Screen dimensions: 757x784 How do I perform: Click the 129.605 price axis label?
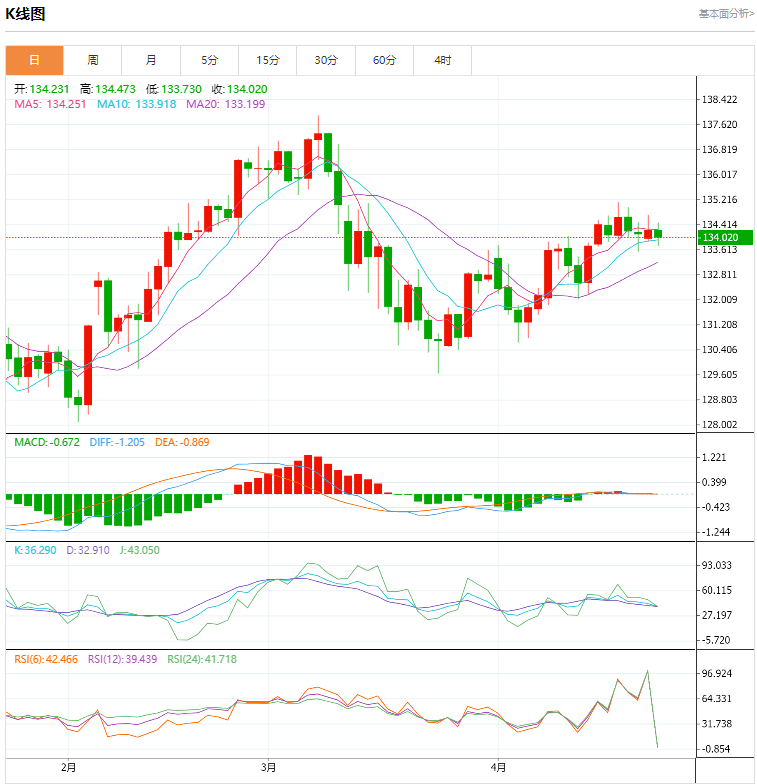pyautogui.click(x=720, y=374)
